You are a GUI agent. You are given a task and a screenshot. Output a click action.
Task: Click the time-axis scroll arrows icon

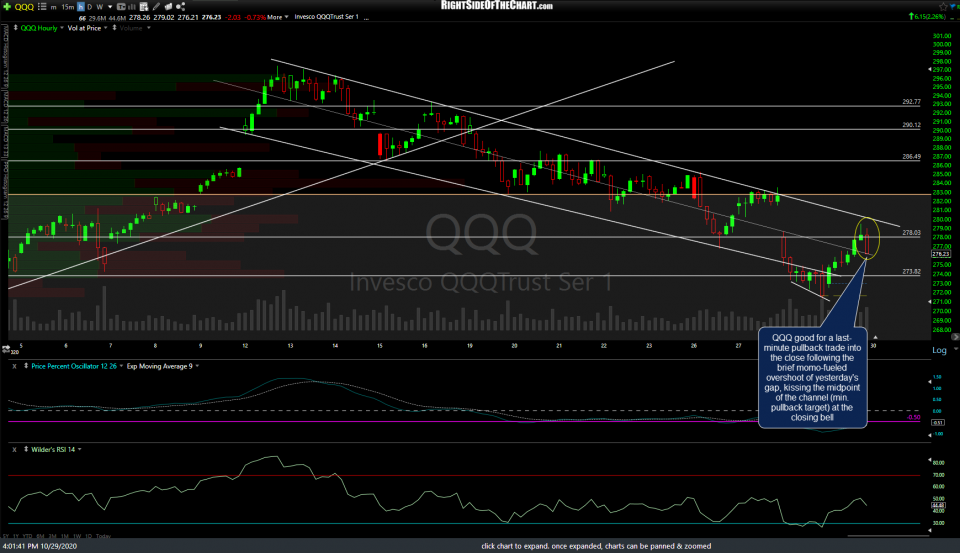click(6, 348)
